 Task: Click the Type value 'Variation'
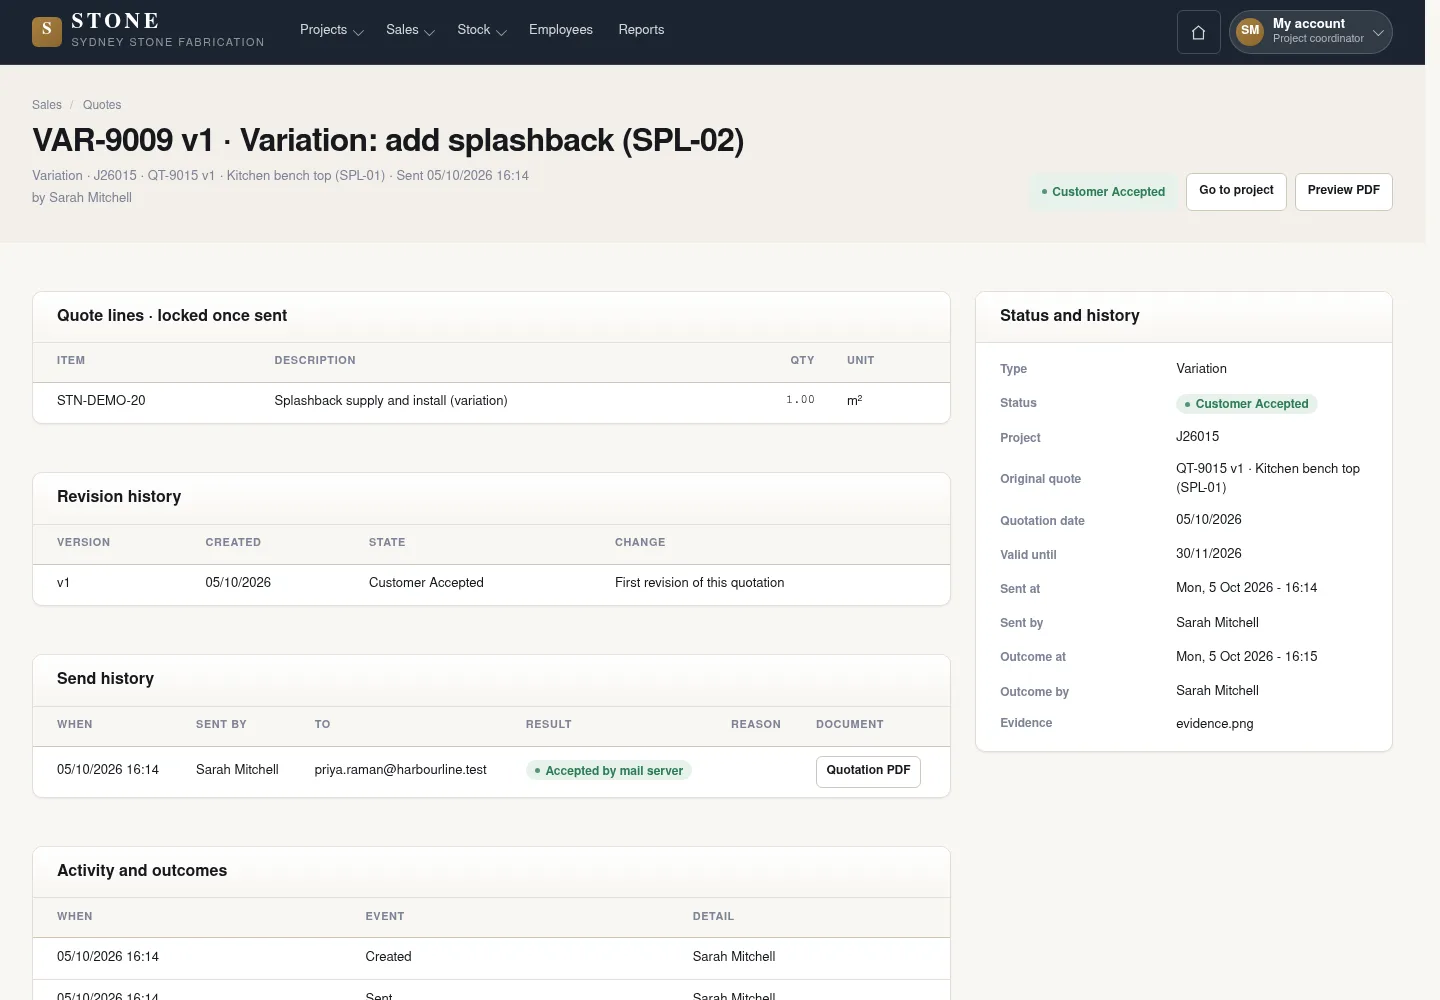tap(1201, 369)
